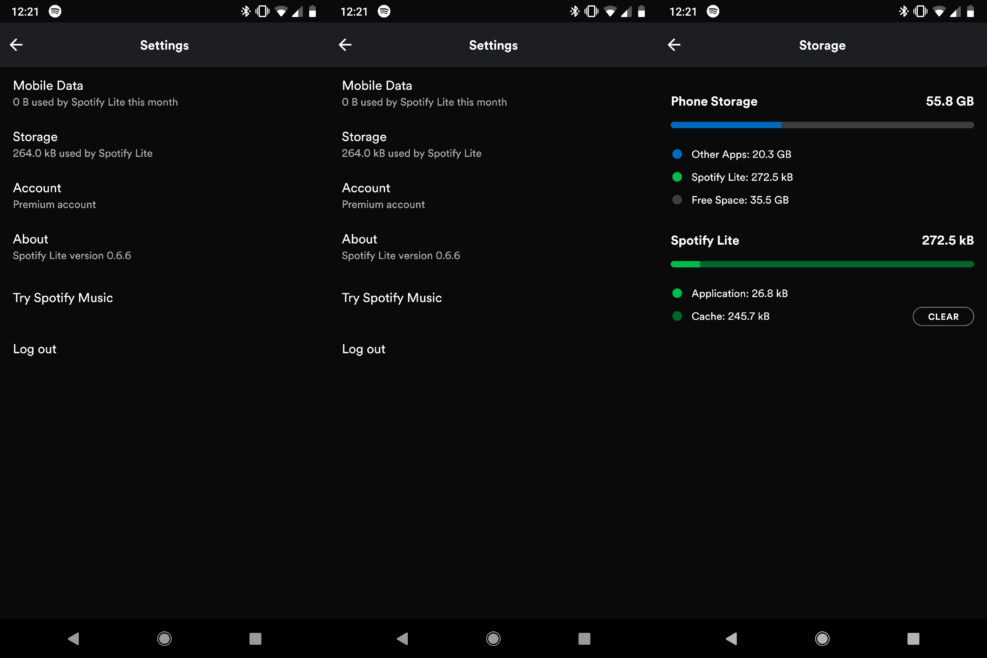987x658 pixels.
Task: Tap back arrow on Storage screen
Action: (674, 45)
